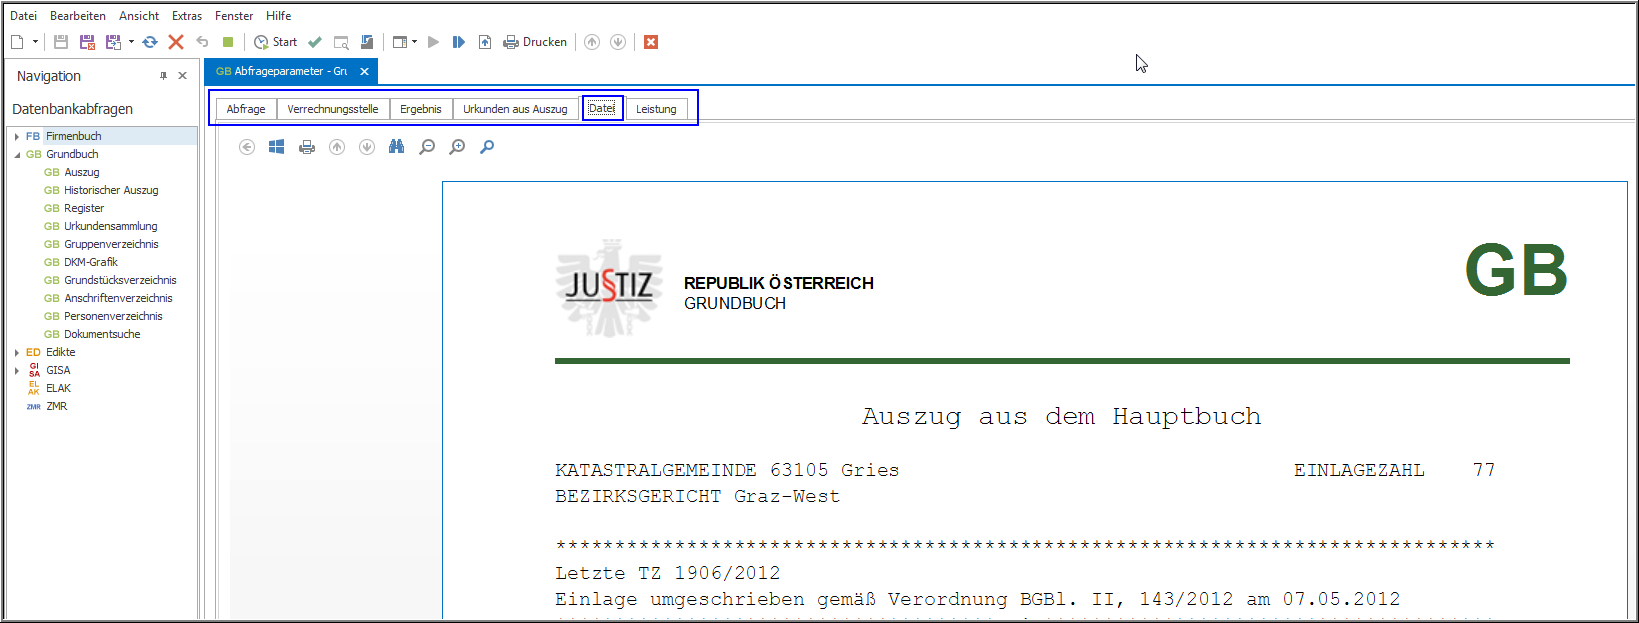Viewport: 1639px width, 623px height.
Task: Click the viewer page-down circle arrow
Action: tap(367, 147)
